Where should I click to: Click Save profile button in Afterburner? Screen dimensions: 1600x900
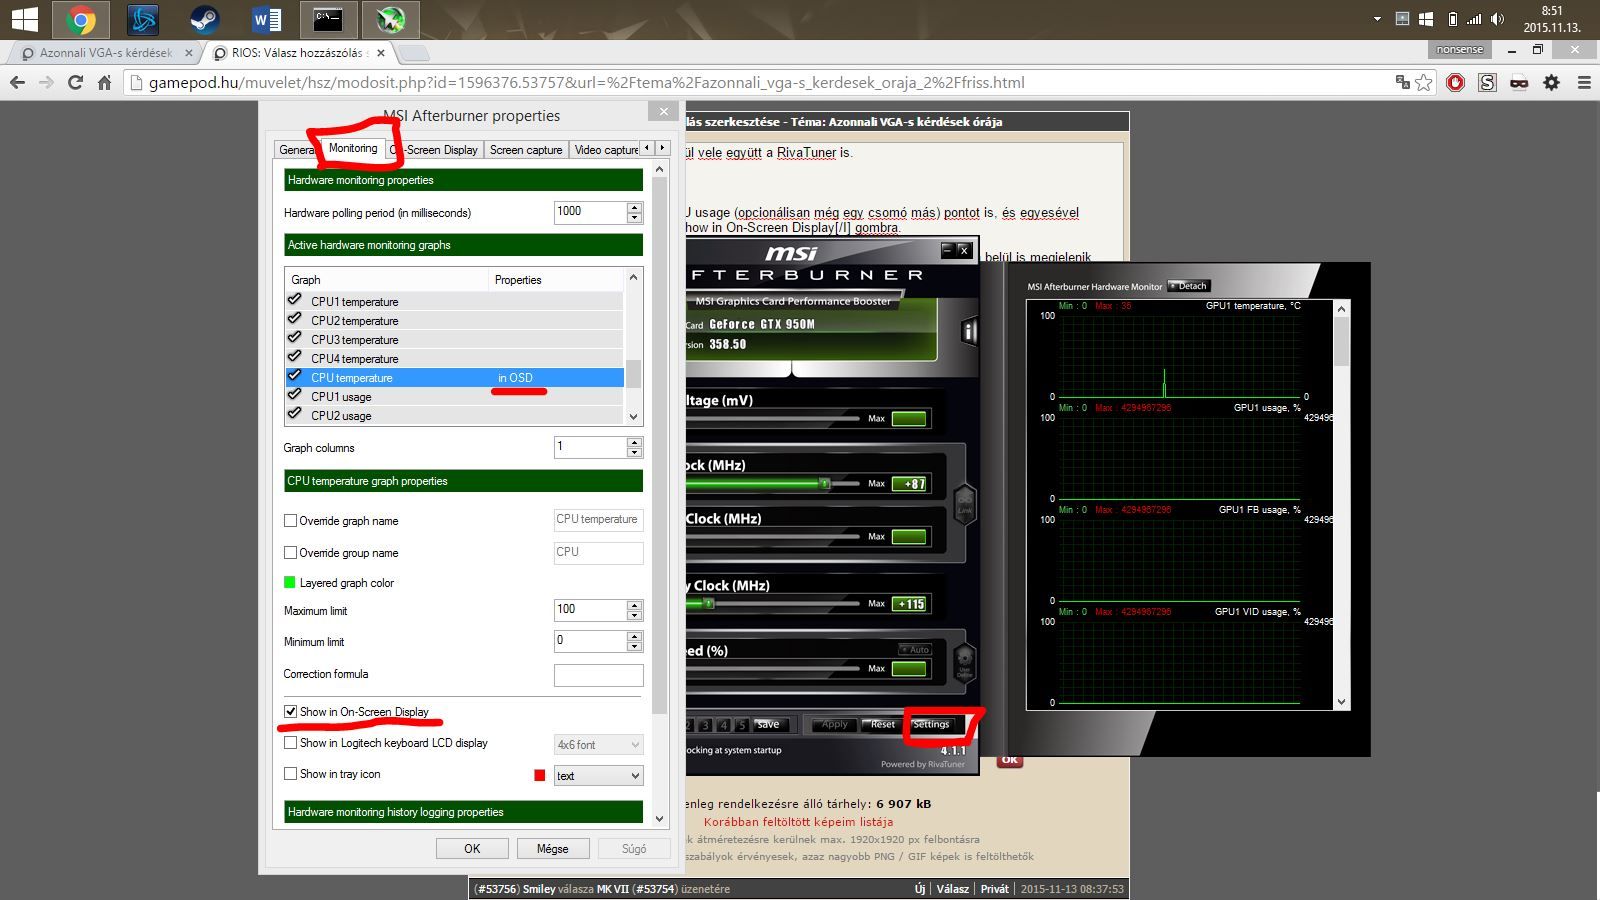coord(768,724)
